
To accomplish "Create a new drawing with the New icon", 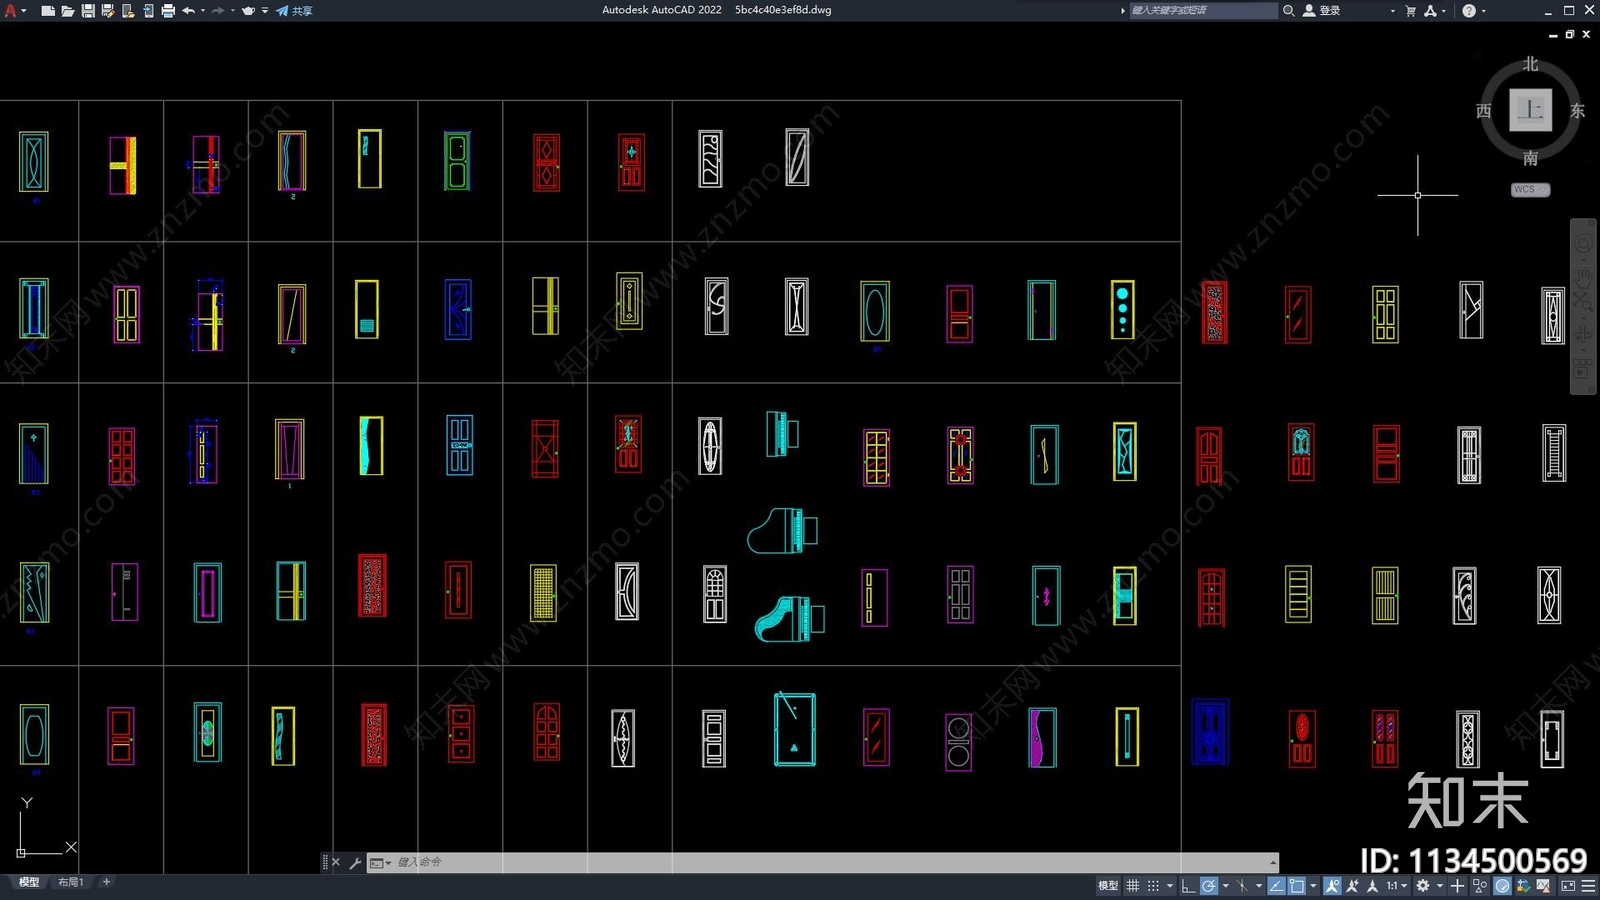I will [x=48, y=11].
